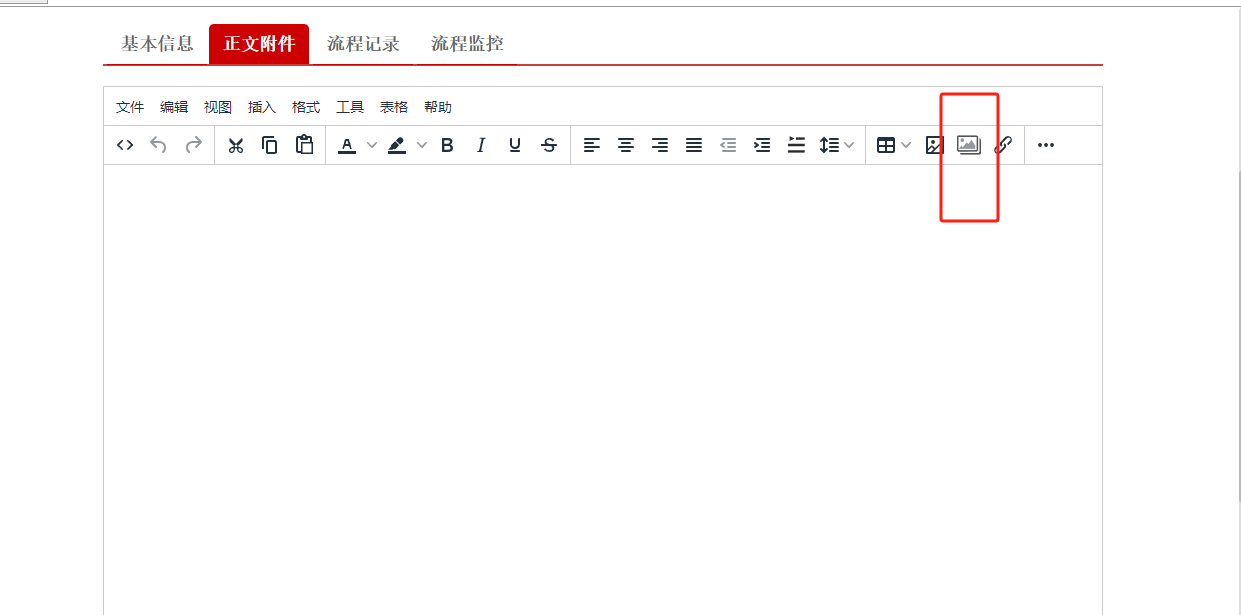1241x615 pixels.
Task: Align text right
Action: (660, 145)
